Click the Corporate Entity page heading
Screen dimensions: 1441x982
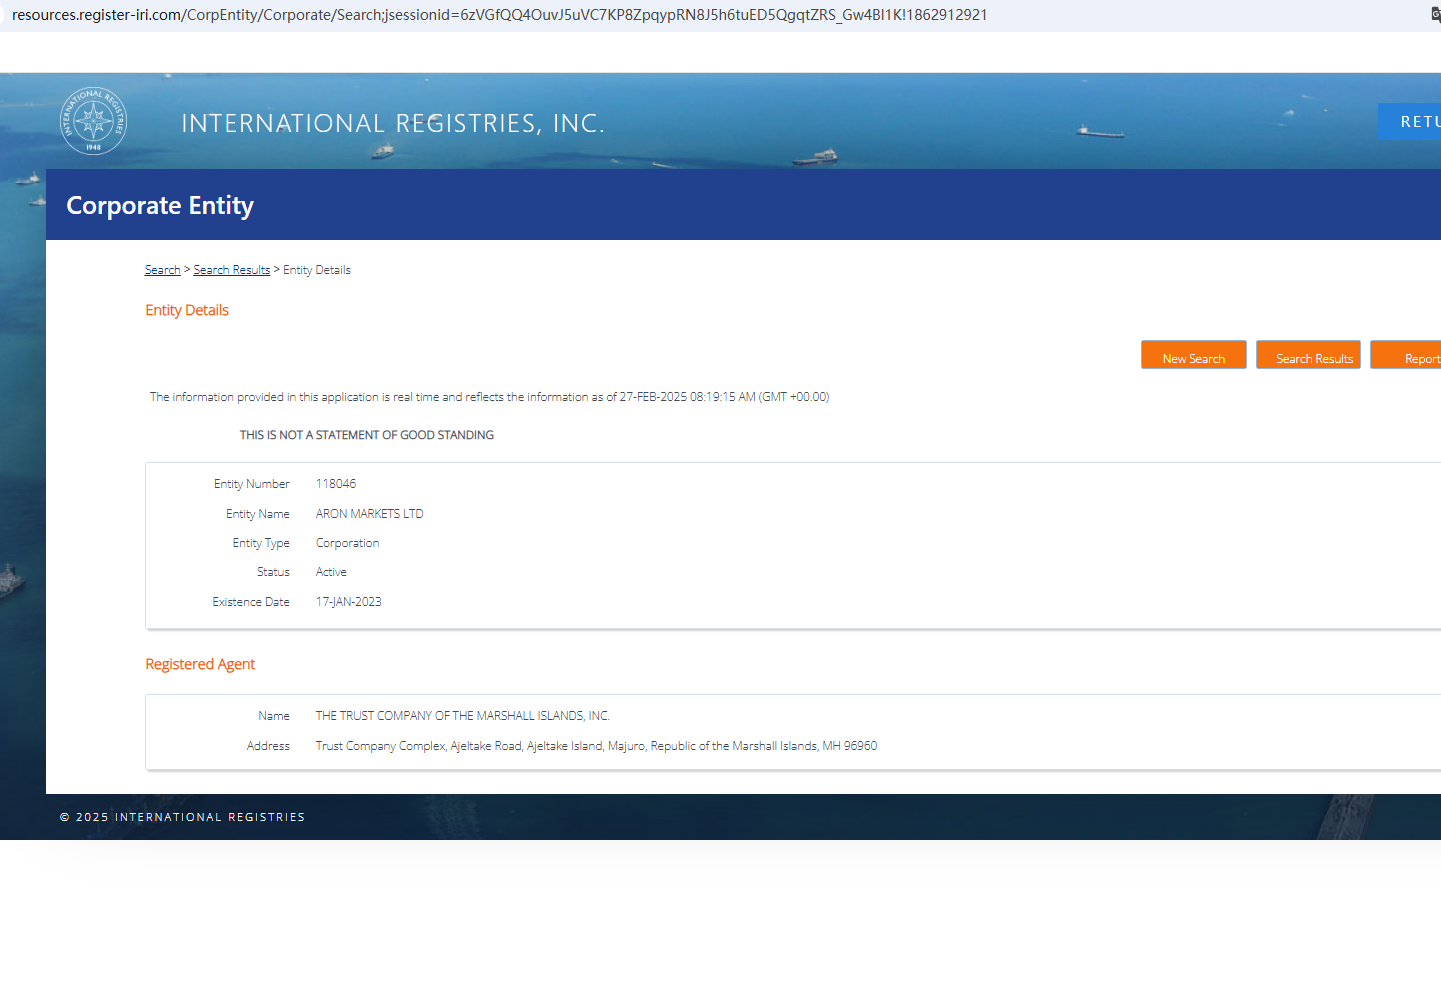[160, 205]
